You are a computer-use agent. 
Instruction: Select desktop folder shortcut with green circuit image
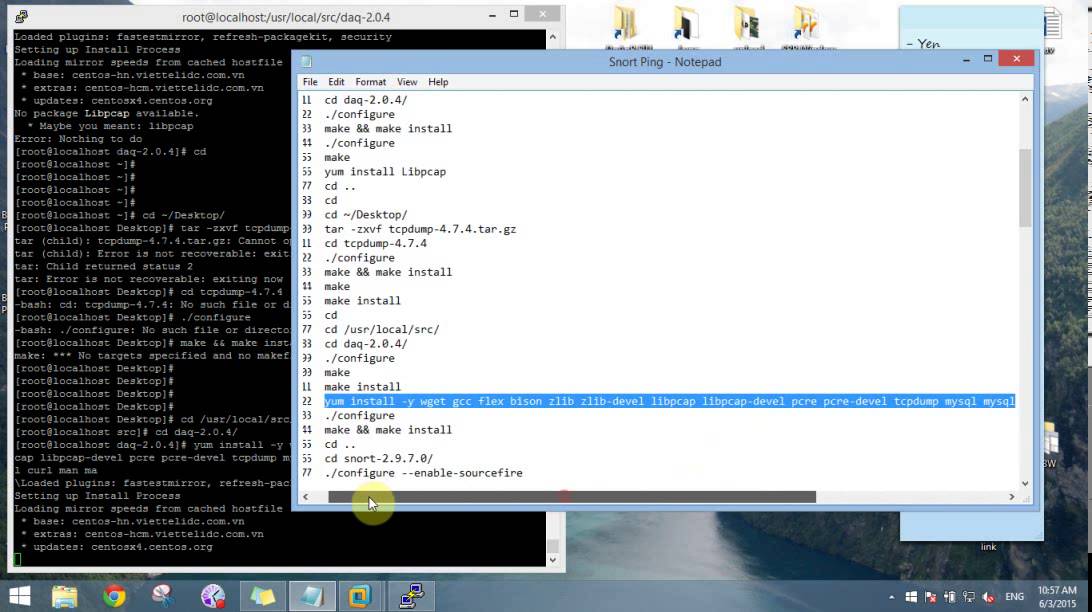coord(747,26)
